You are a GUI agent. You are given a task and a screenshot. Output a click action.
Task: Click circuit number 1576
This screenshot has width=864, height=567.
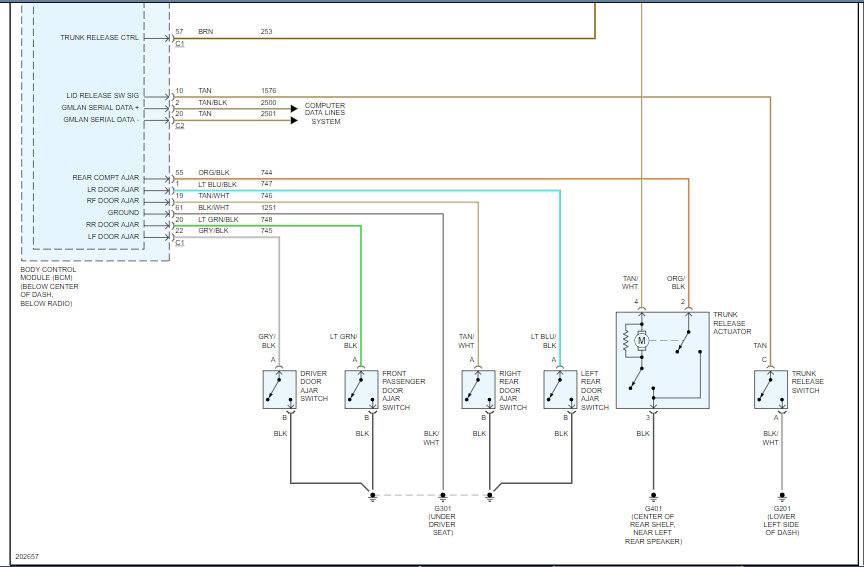tap(268, 90)
